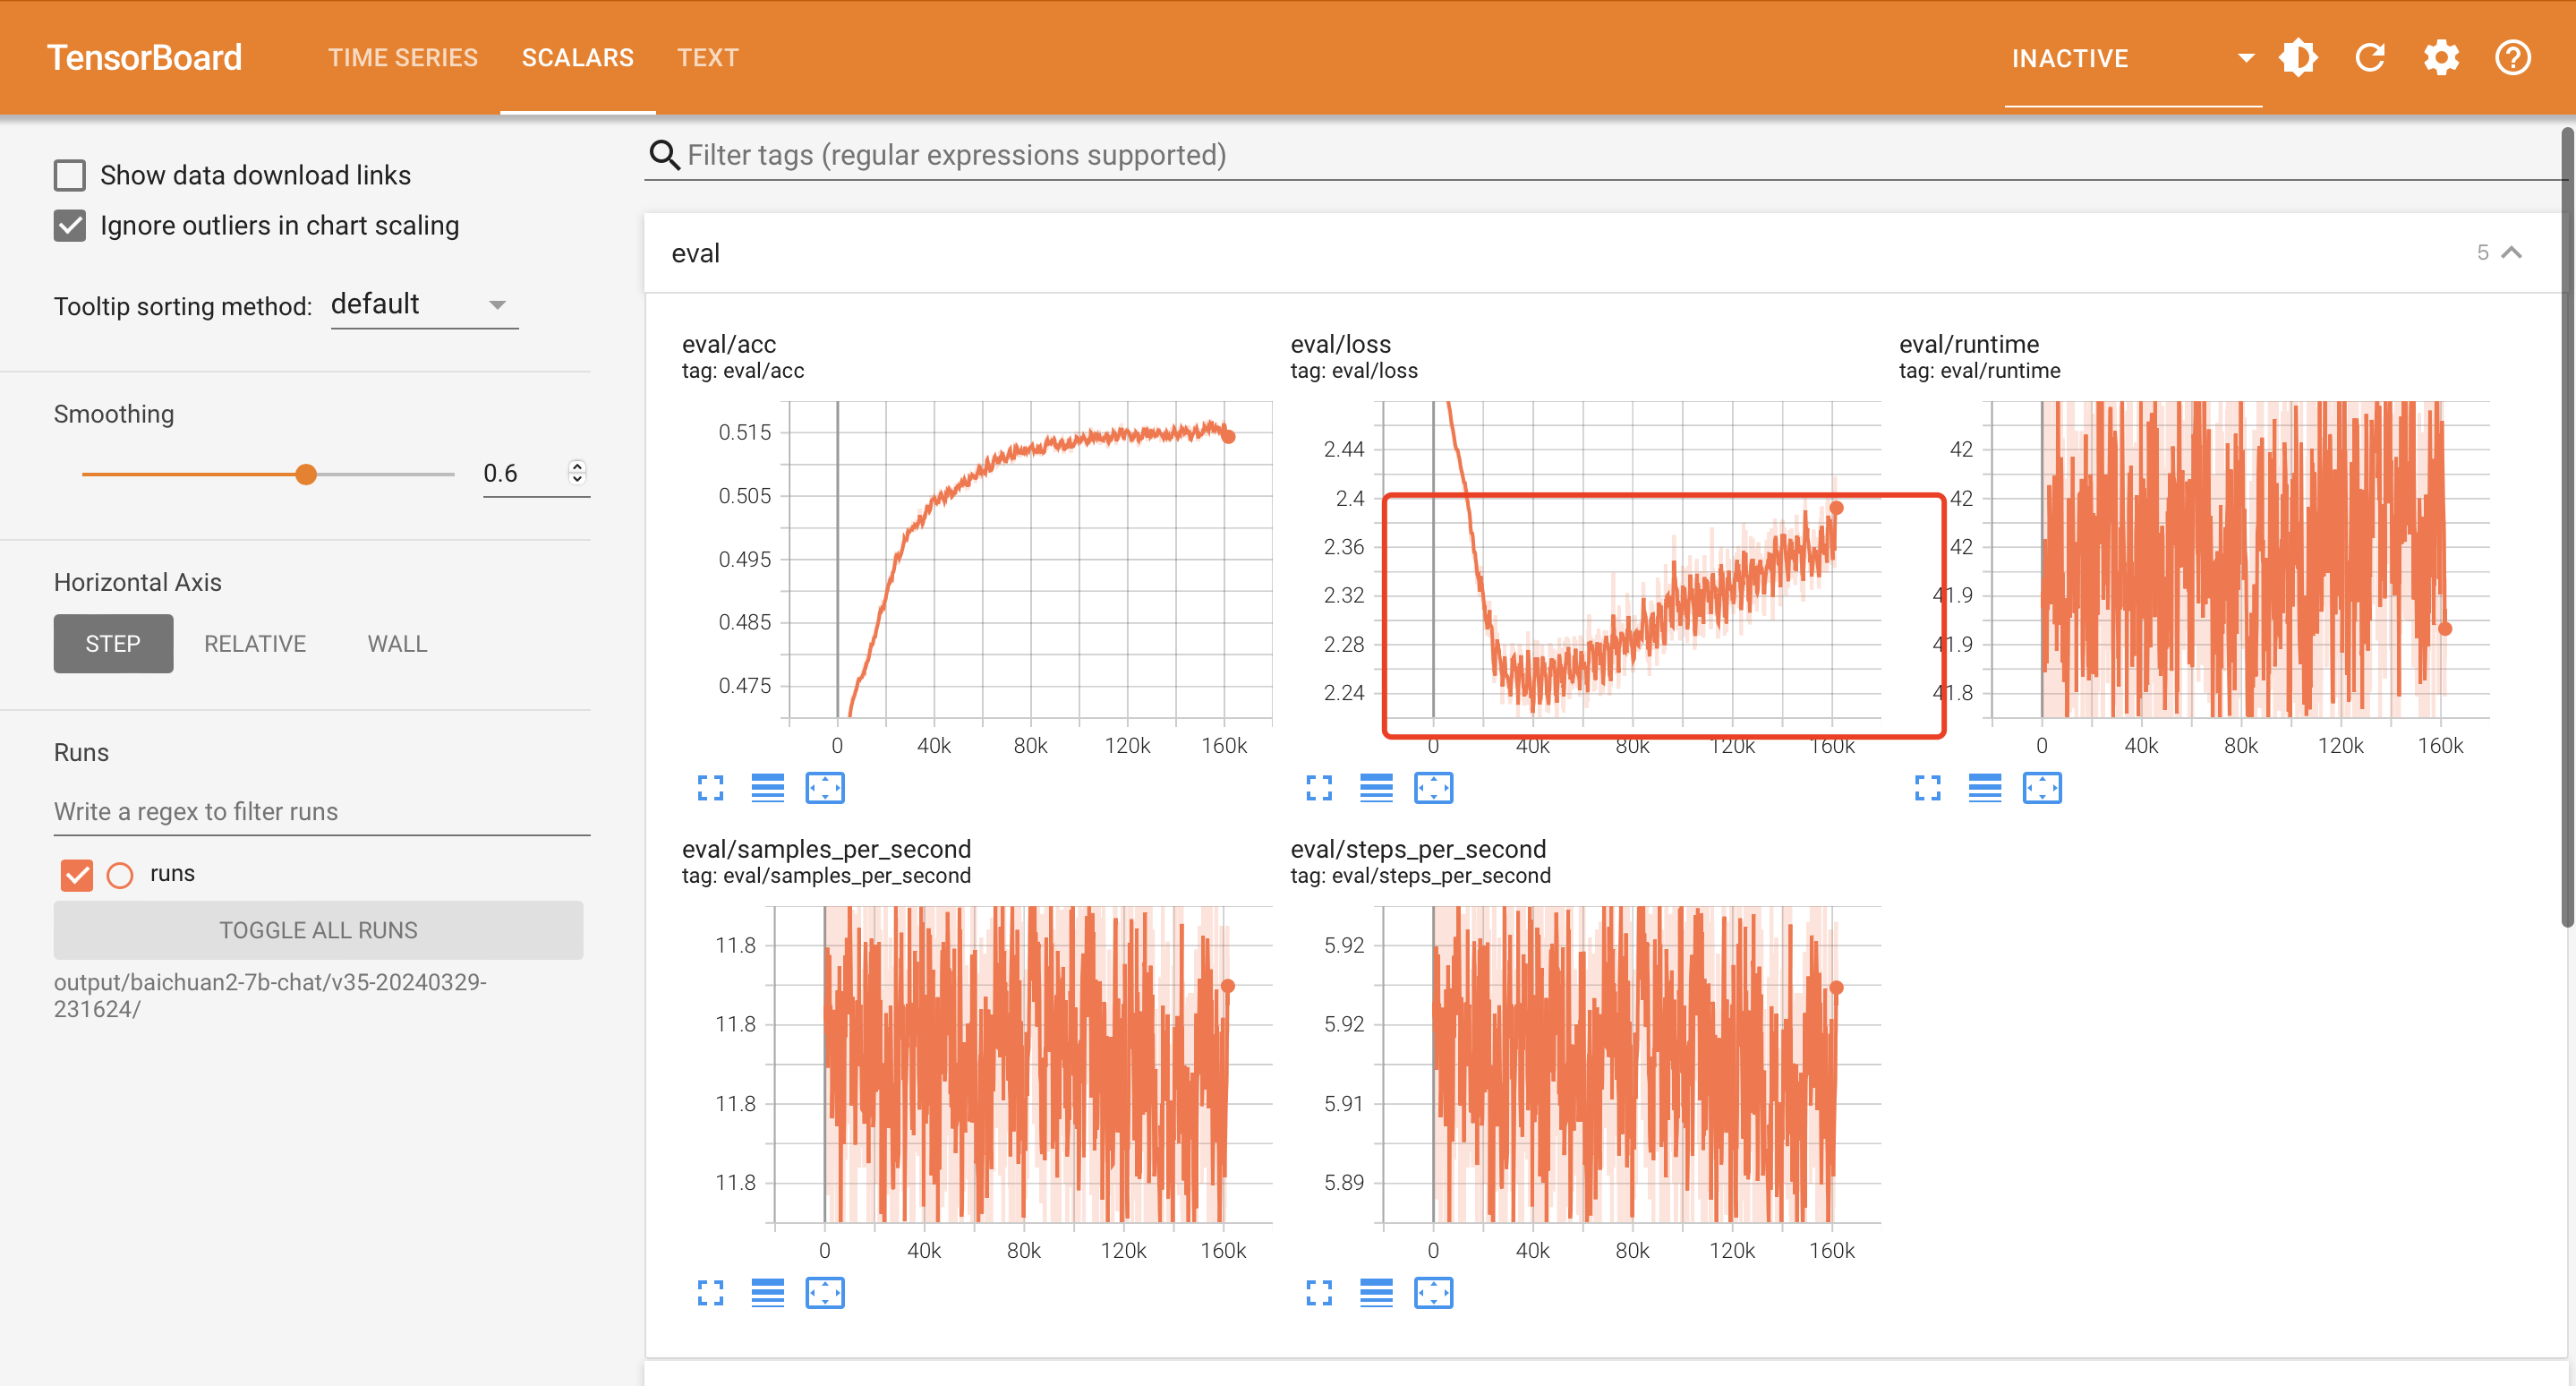Expand eval/acc chart to full size

[x=710, y=788]
